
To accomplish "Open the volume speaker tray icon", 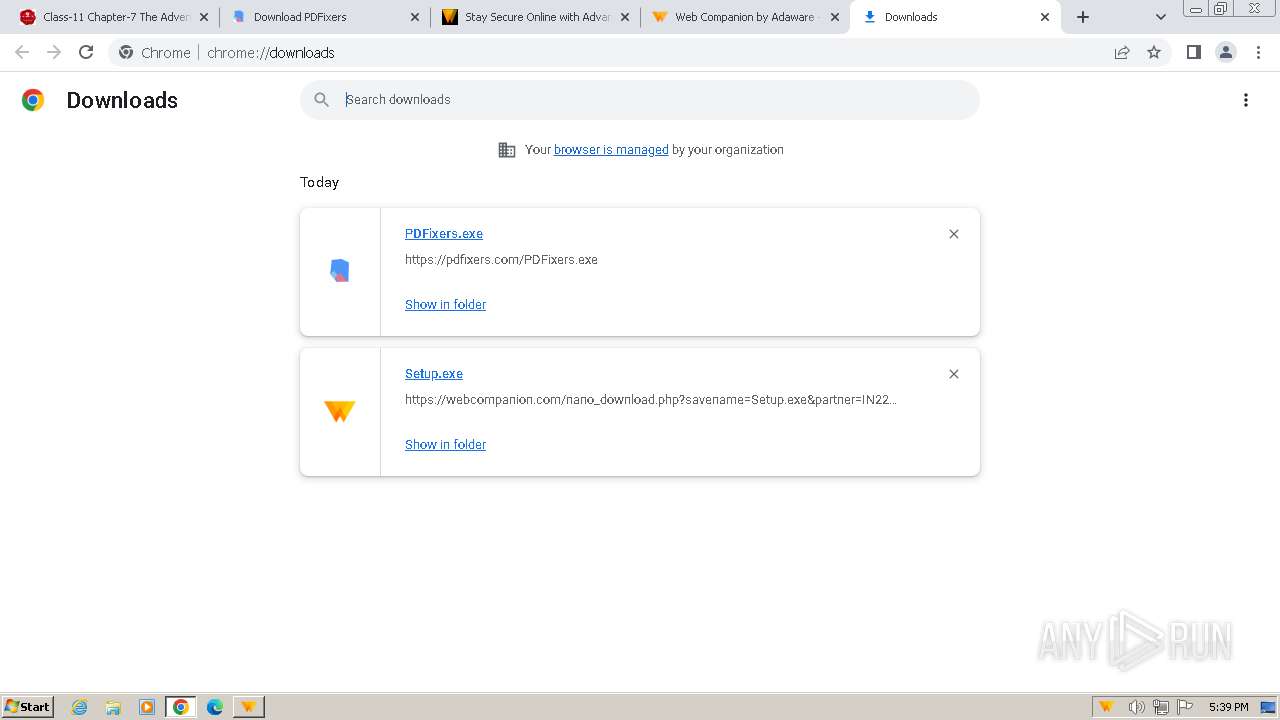I will pos(1137,707).
